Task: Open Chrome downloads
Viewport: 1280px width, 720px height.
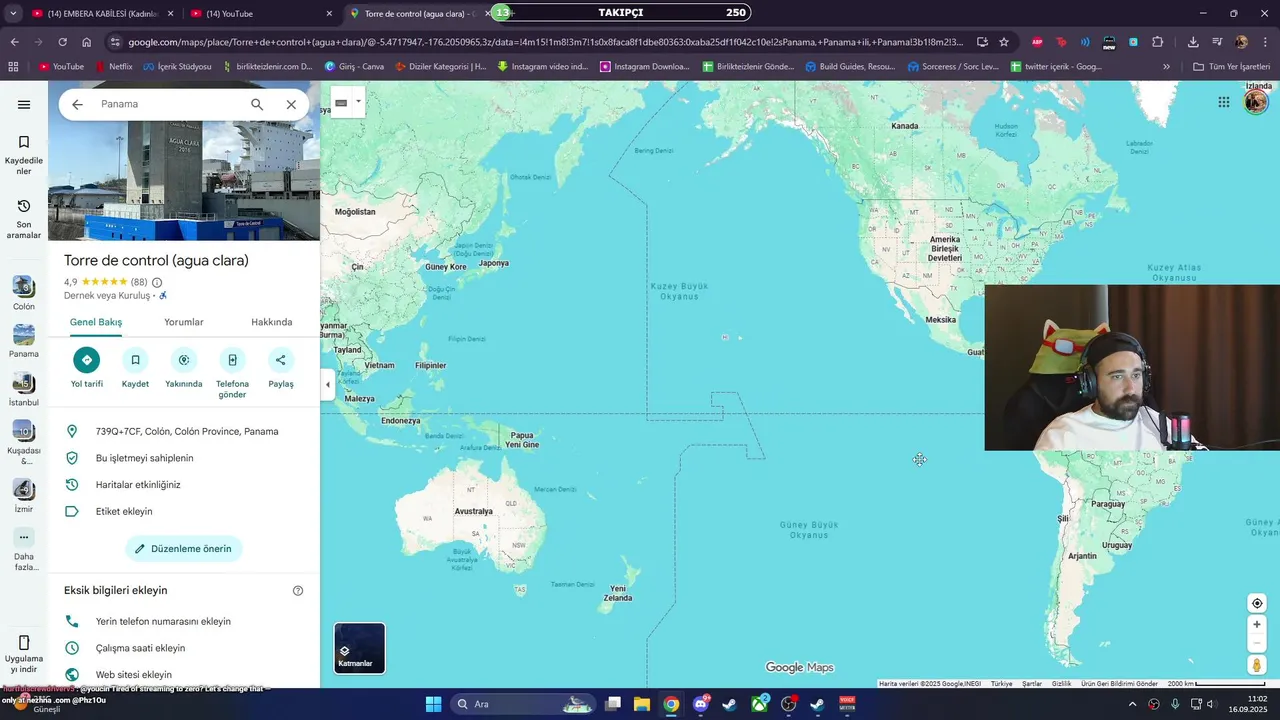Action: (1193, 42)
